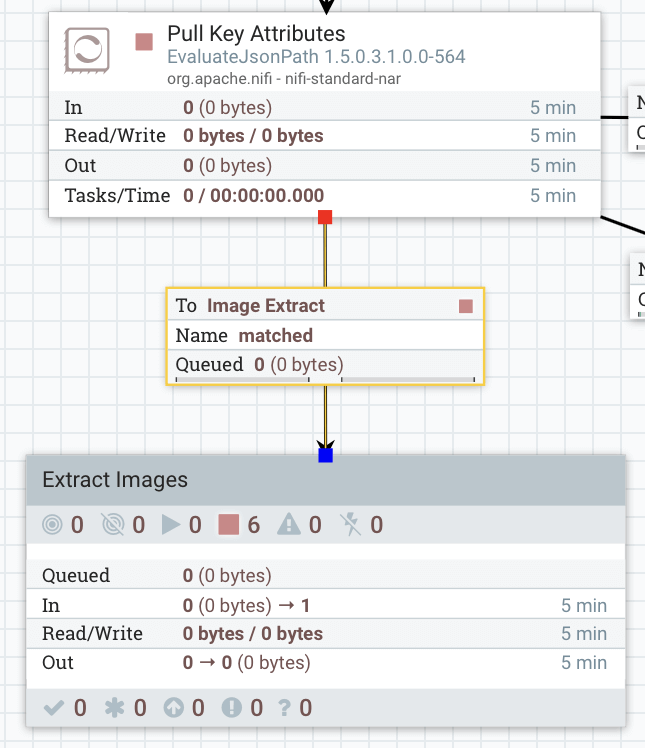Click the Pull Key Attributes Tasks/Time row

tap(324, 196)
